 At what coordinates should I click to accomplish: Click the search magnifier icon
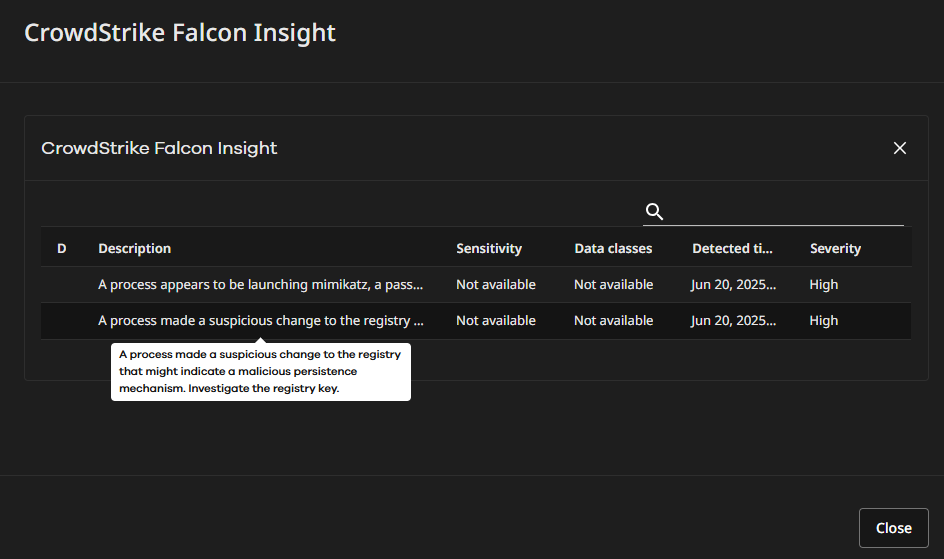[x=654, y=212]
